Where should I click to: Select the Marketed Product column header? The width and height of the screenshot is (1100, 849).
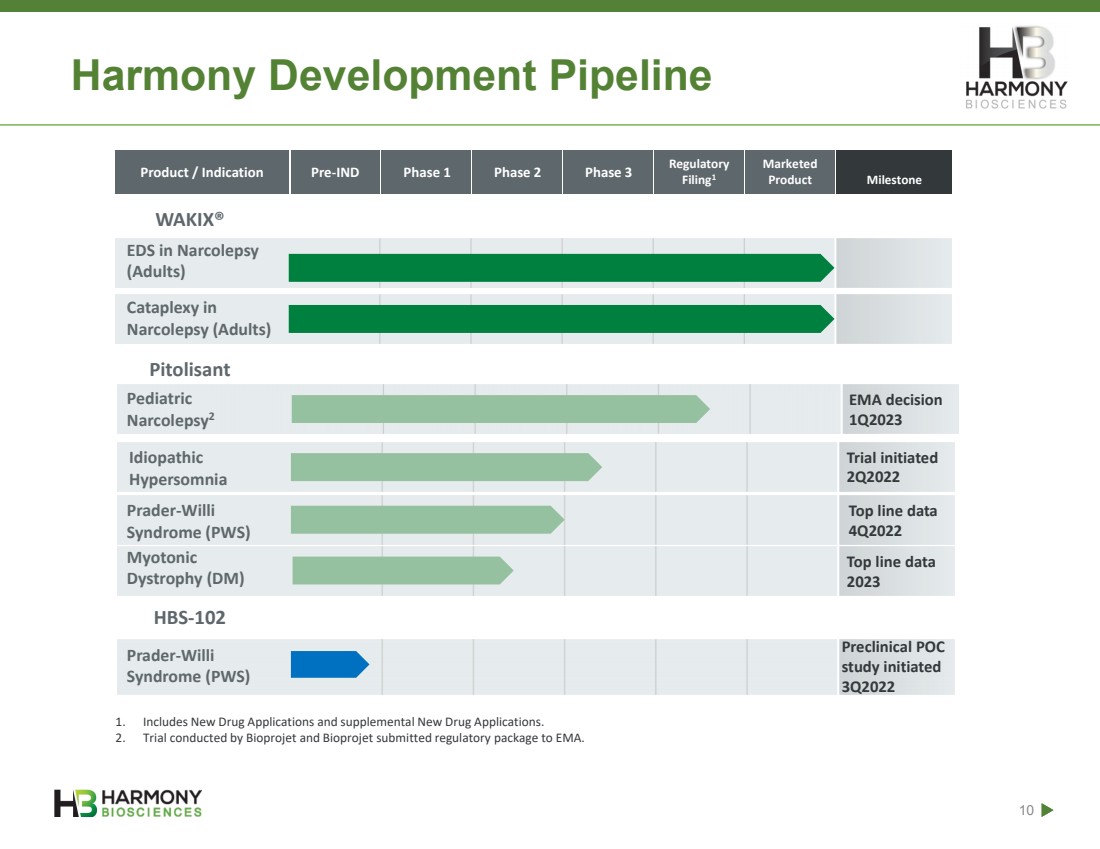point(790,172)
